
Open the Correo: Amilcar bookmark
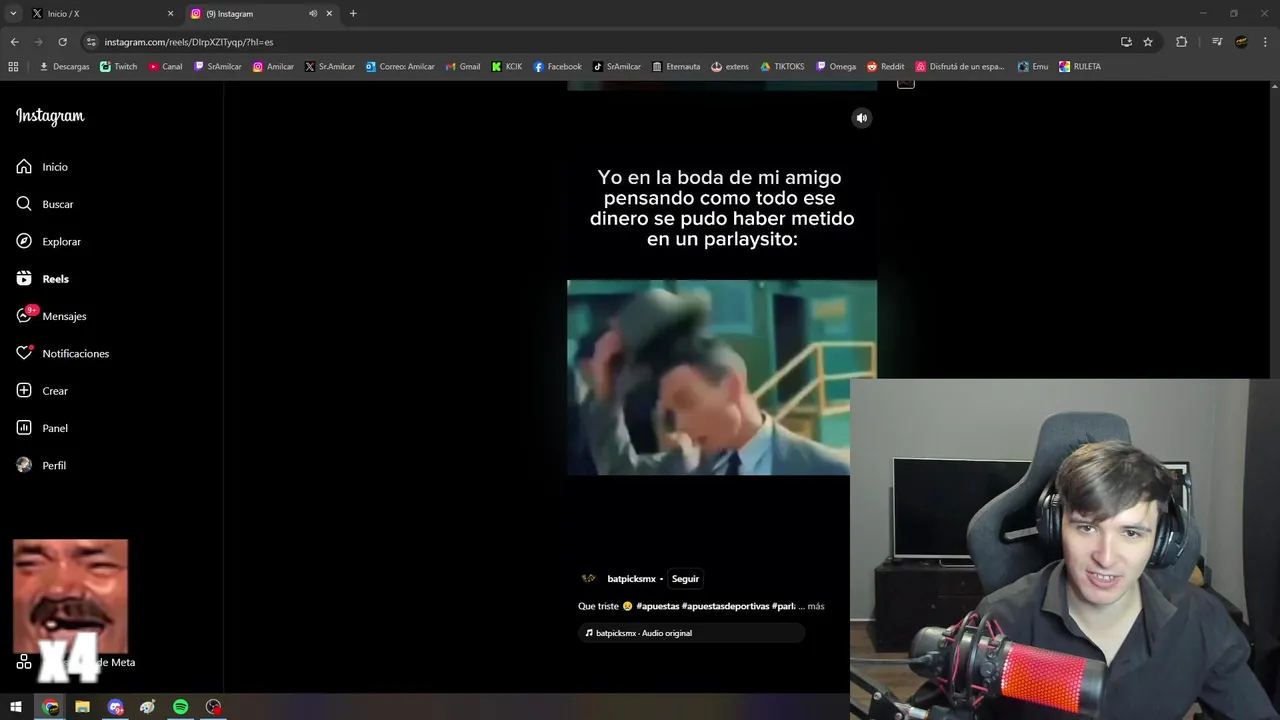pyautogui.click(x=400, y=67)
